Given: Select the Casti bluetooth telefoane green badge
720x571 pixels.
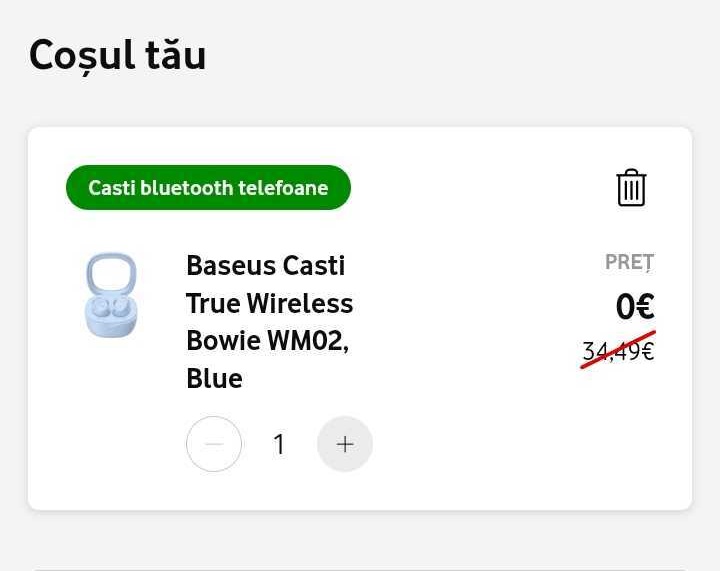Looking at the screenshot, I should [x=208, y=187].
